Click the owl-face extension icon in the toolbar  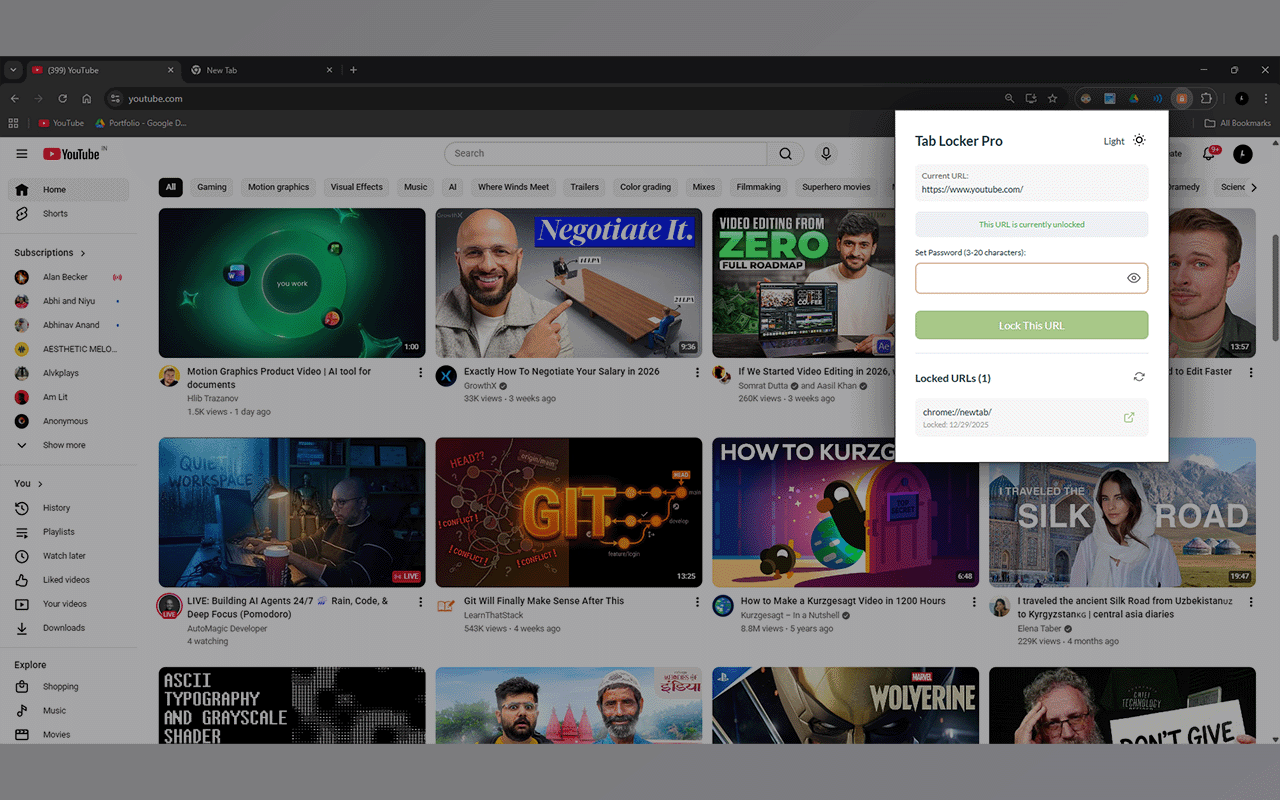(1086, 98)
